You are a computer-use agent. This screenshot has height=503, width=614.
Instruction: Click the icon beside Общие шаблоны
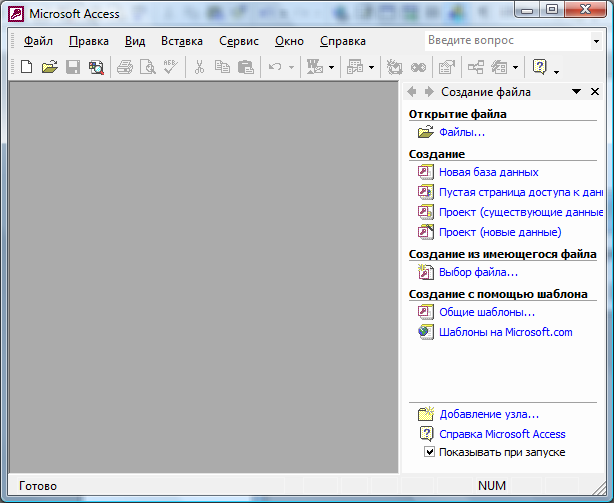tap(426, 312)
